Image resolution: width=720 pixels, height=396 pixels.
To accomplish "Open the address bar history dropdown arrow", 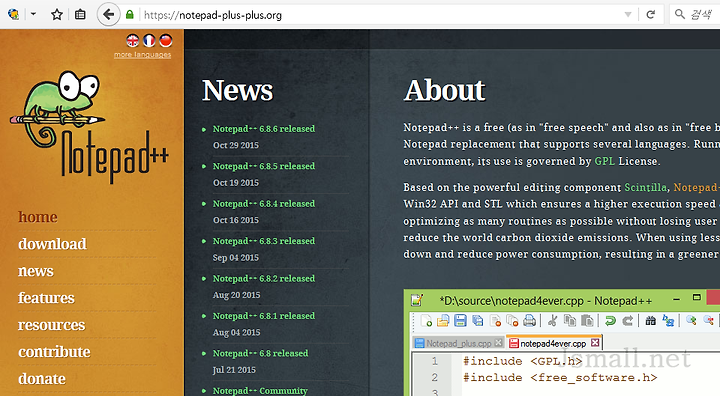I will coord(628,15).
